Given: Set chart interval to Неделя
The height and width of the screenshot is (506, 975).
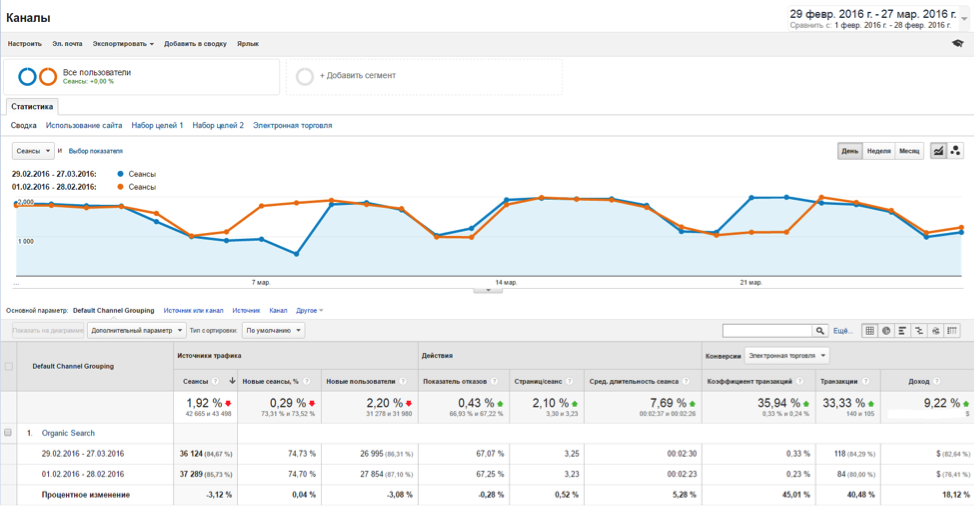Looking at the screenshot, I should pyautogui.click(x=879, y=151).
